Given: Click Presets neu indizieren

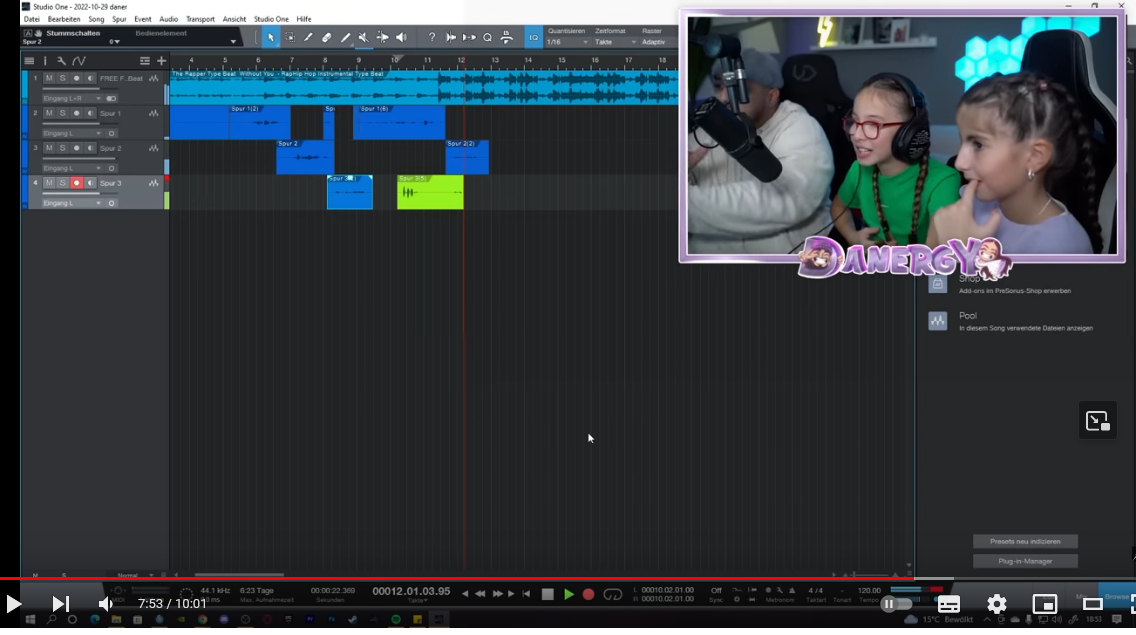Looking at the screenshot, I should [x=1025, y=541].
